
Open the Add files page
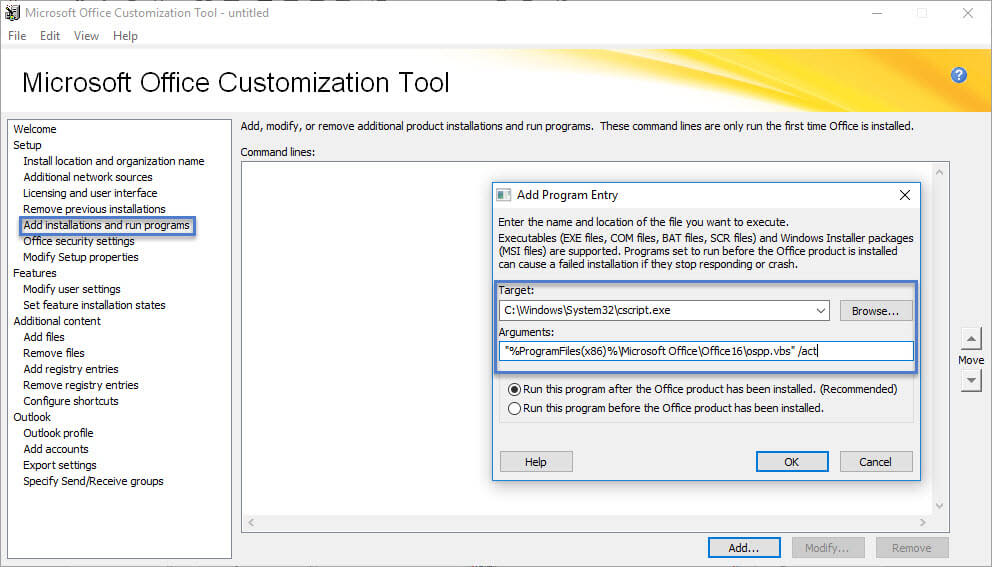[44, 337]
